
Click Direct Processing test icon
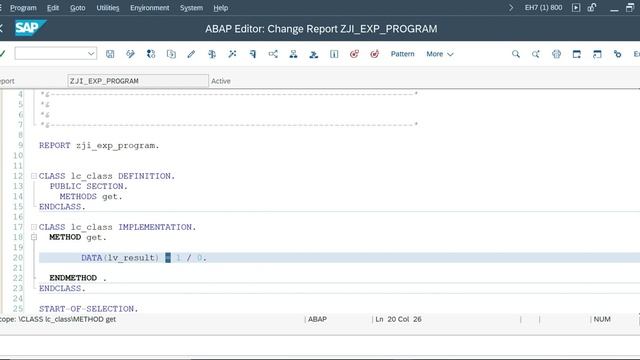tap(252, 54)
